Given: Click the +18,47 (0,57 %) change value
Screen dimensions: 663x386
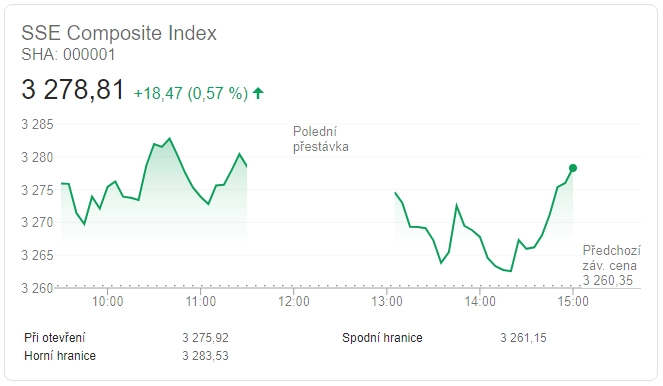Looking at the screenshot, I should [191, 93].
